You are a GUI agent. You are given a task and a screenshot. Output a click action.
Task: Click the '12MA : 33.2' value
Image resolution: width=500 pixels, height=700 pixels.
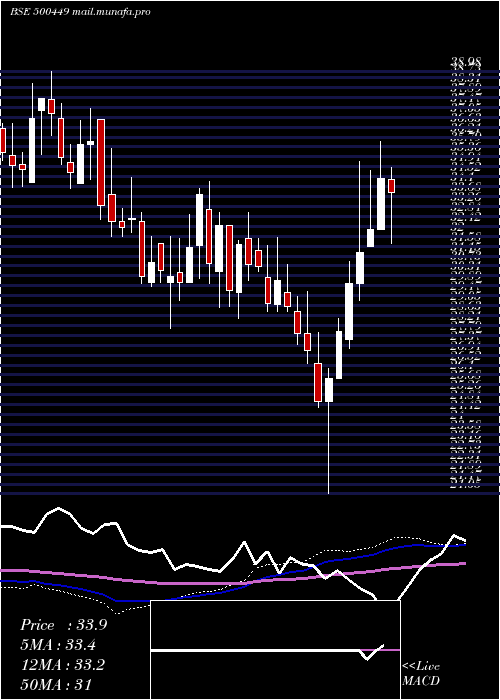(x=63, y=665)
